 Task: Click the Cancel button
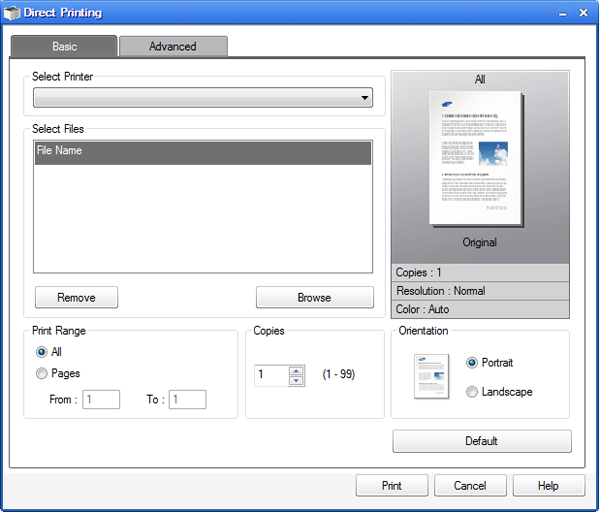[x=470, y=486]
